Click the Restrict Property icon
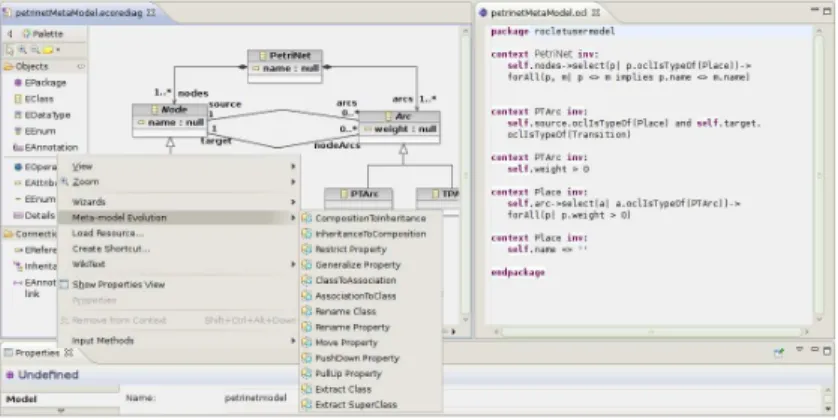 coord(307,249)
